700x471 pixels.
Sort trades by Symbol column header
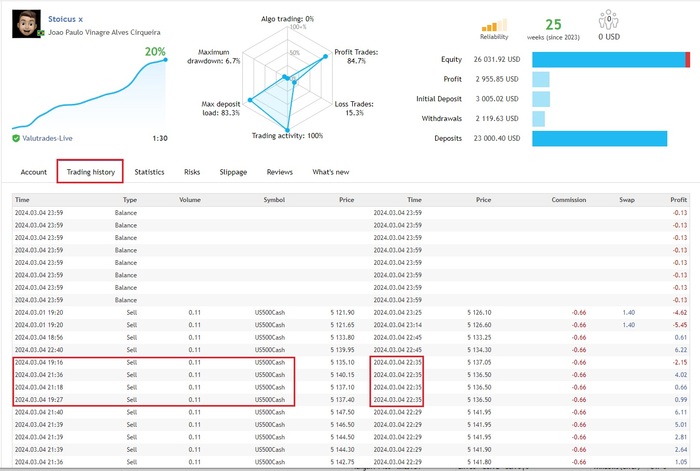tap(274, 200)
